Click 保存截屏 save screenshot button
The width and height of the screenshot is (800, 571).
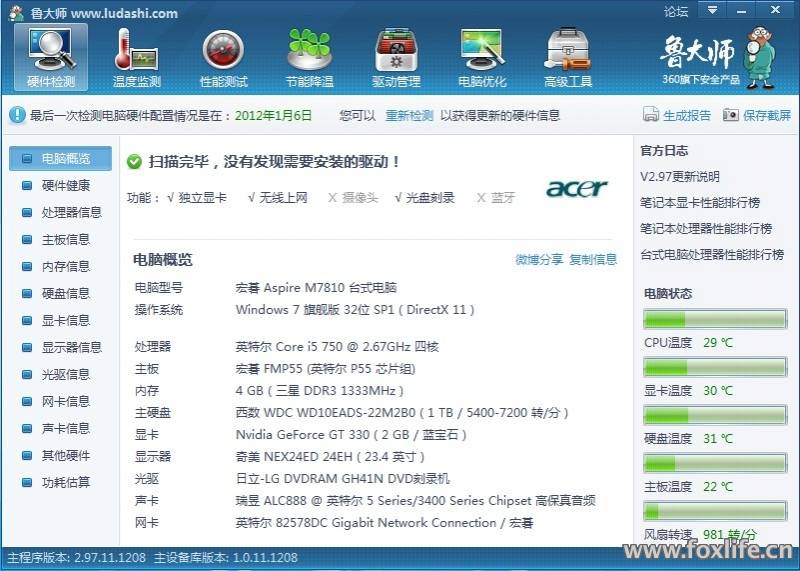757,116
